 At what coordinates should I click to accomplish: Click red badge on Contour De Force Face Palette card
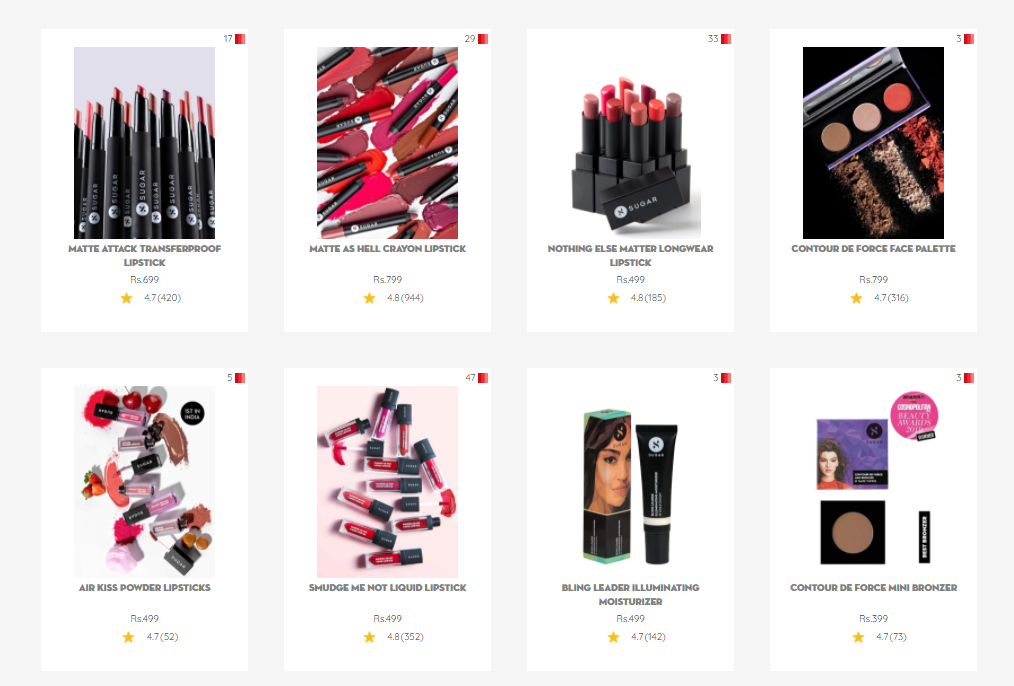pos(969,39)
